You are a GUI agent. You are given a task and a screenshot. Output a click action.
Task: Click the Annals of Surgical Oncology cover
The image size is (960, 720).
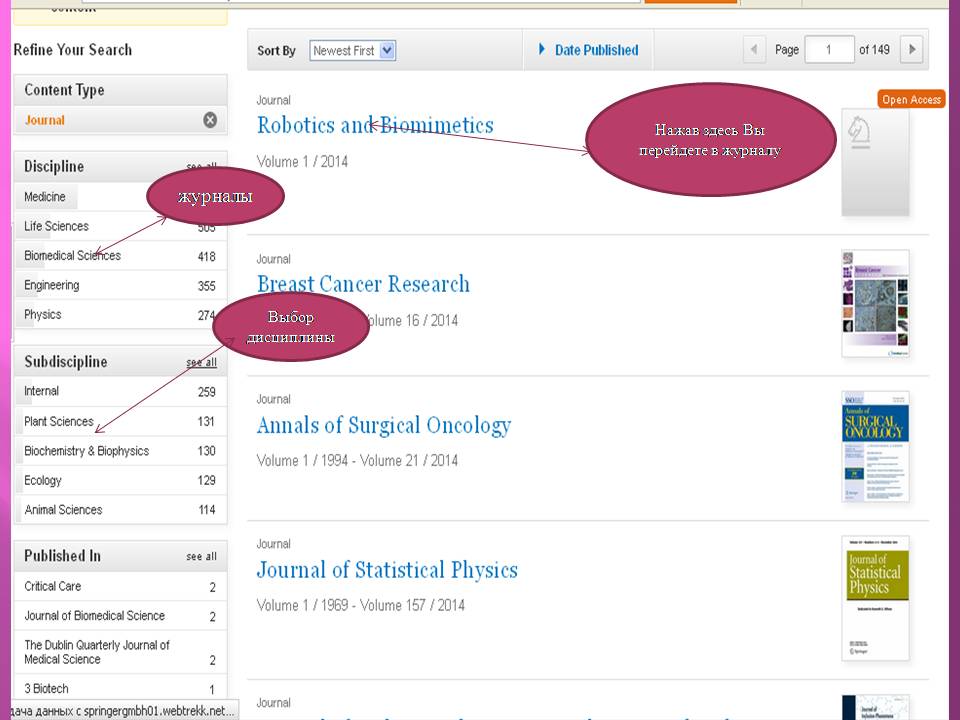[875, 446]
